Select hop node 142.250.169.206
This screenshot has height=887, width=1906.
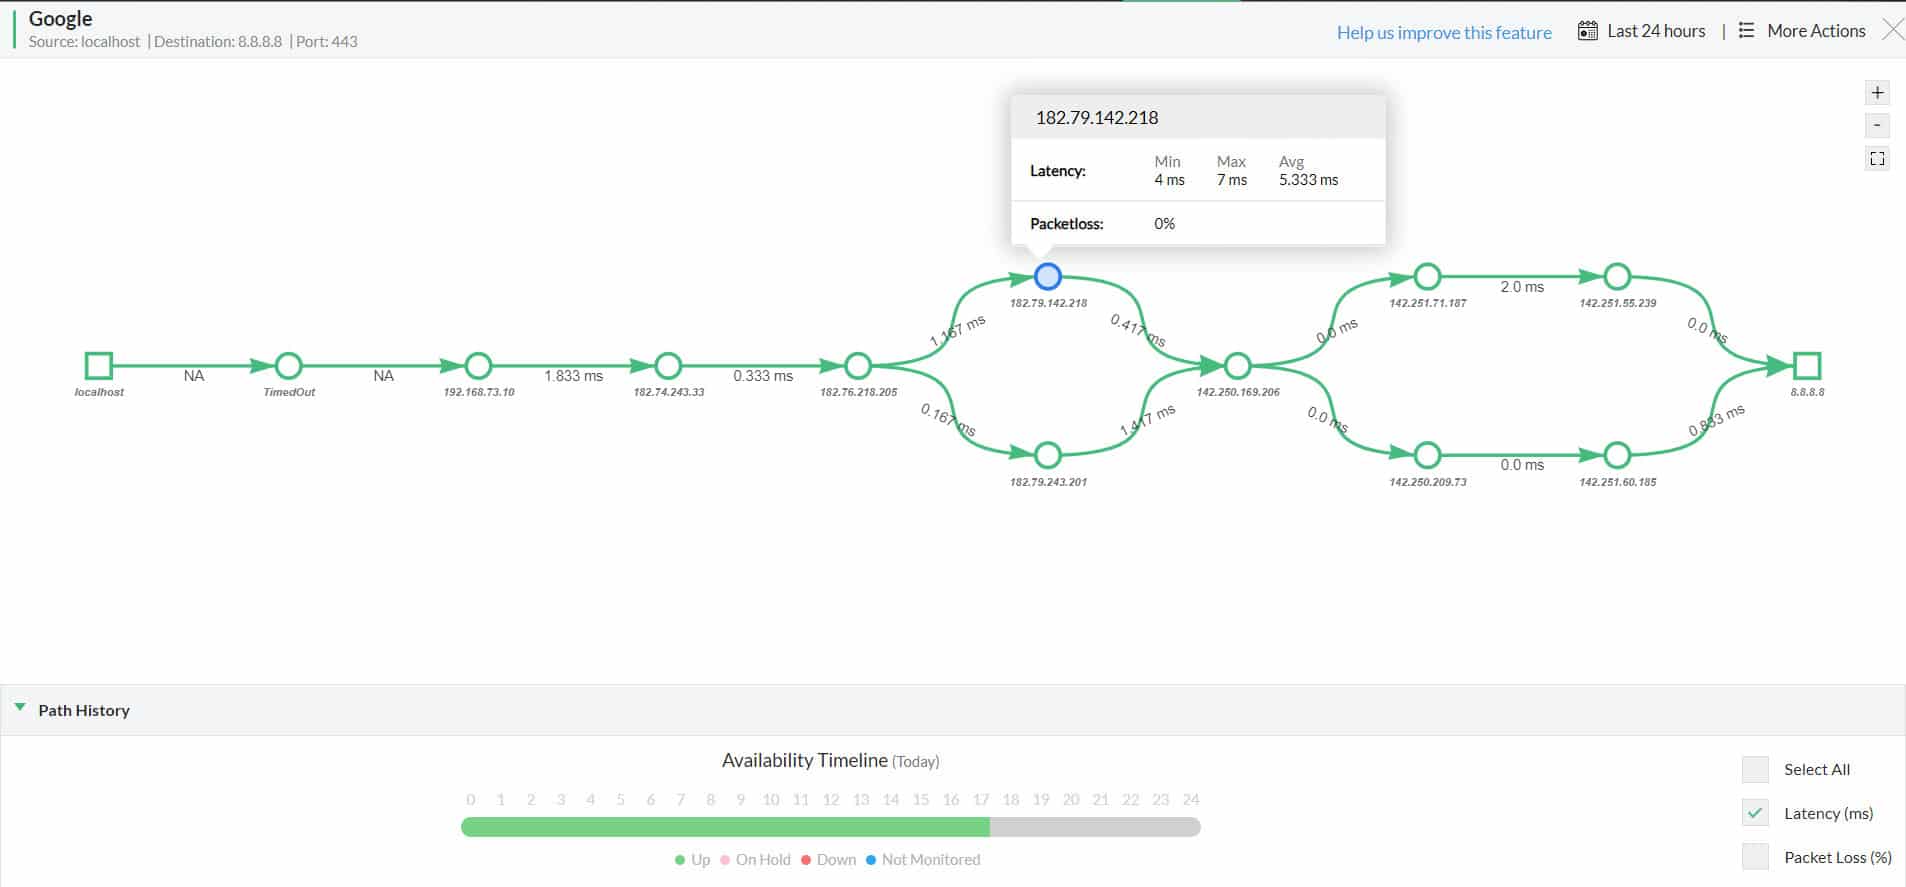coord(1237,366)
